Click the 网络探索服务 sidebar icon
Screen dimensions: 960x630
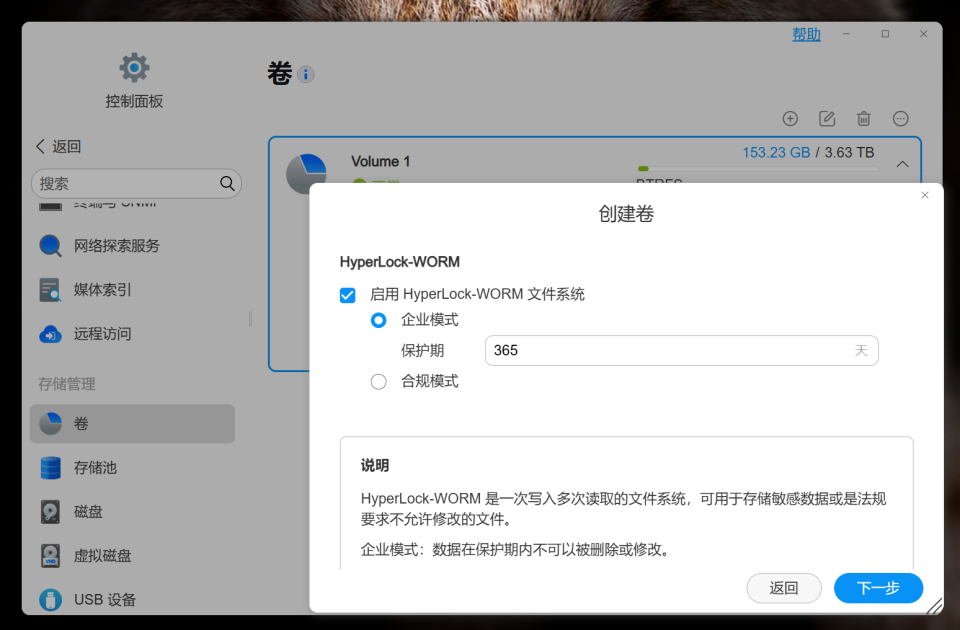pyautogui.click(x=50, y=246)
